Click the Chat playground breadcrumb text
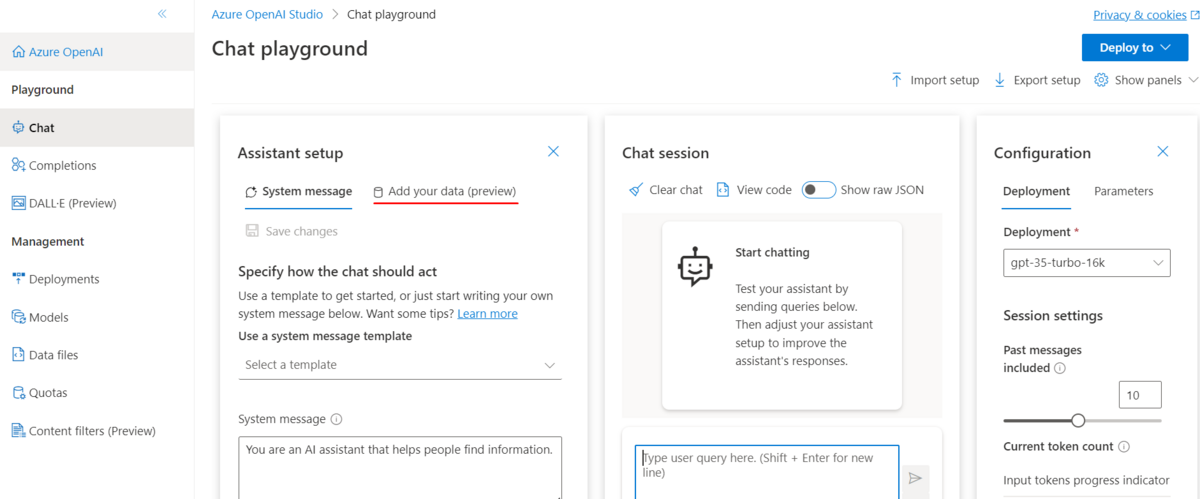The height and width of the screenshot is (499, 1200). (x=391, y=15)
